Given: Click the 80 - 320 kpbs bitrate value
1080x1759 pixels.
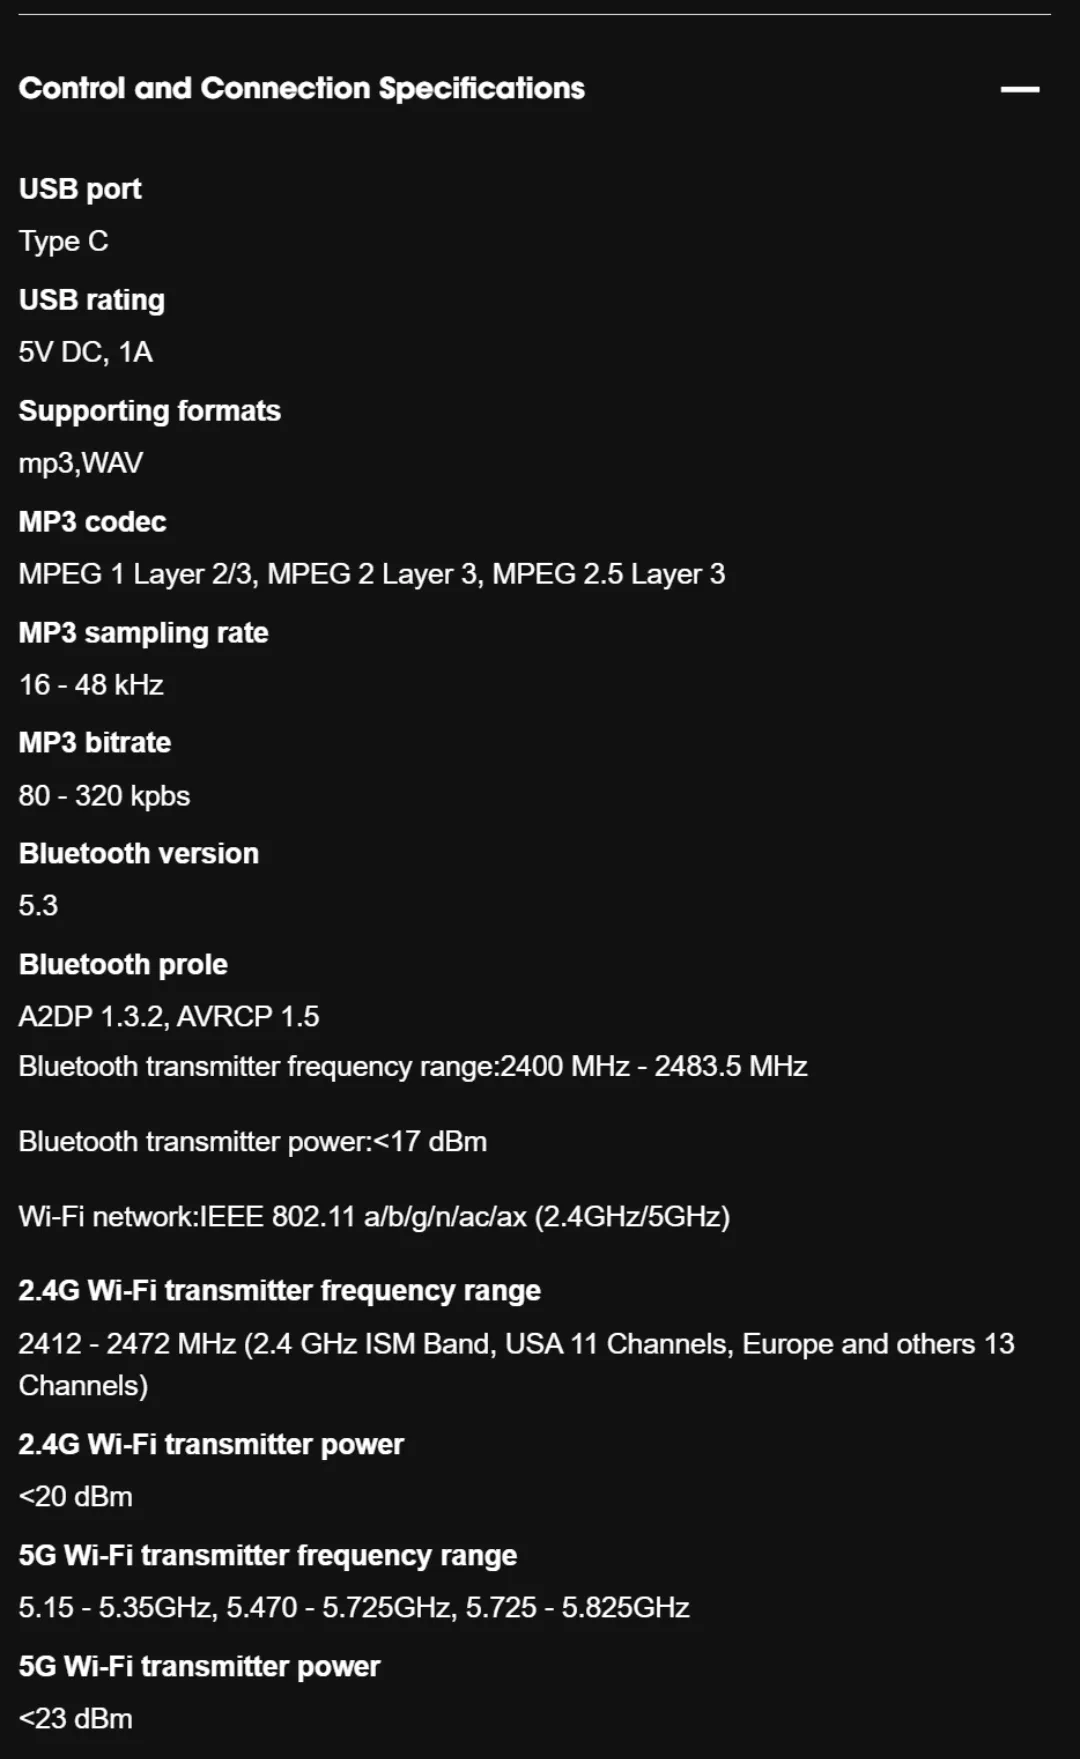Looking at the screenshot, I should (105, 796).
